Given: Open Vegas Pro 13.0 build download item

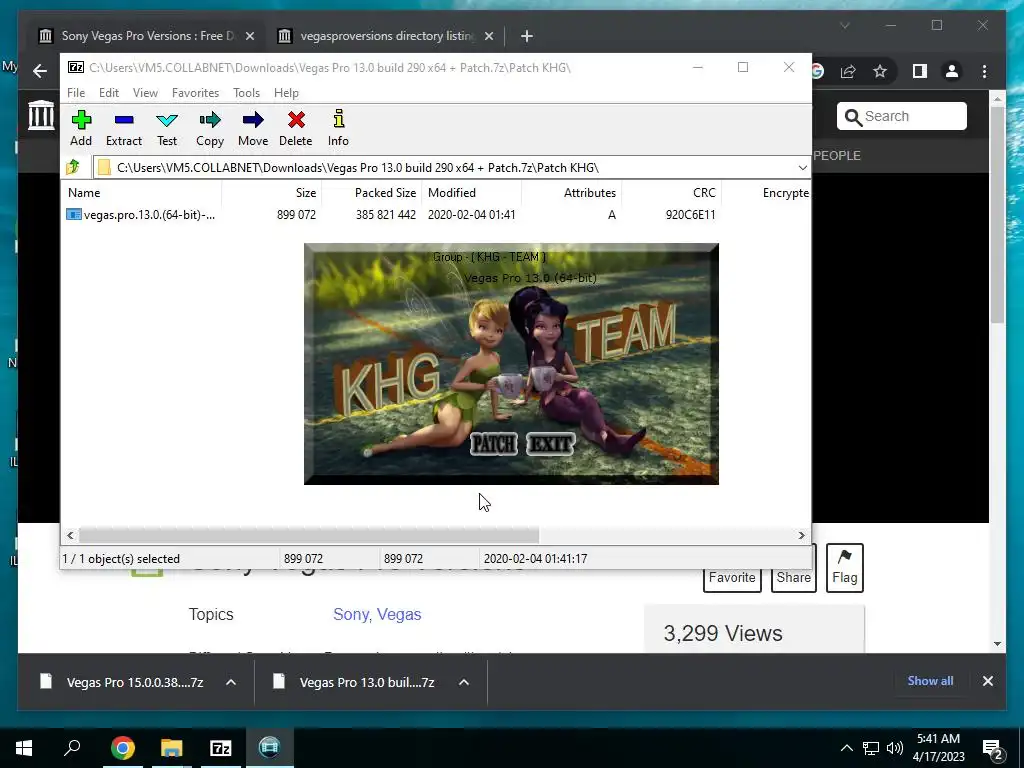Looking at the screenshot, I should [355, 682].
